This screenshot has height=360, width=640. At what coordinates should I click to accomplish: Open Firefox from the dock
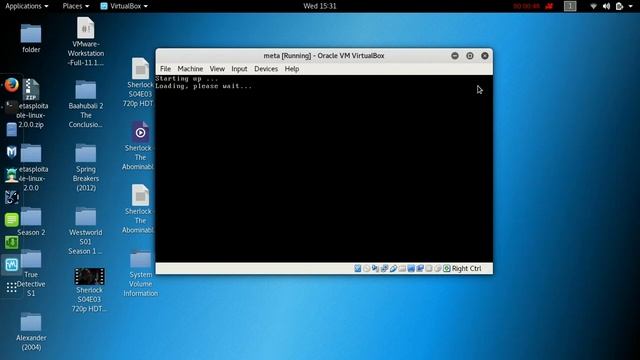coord(11,85)
